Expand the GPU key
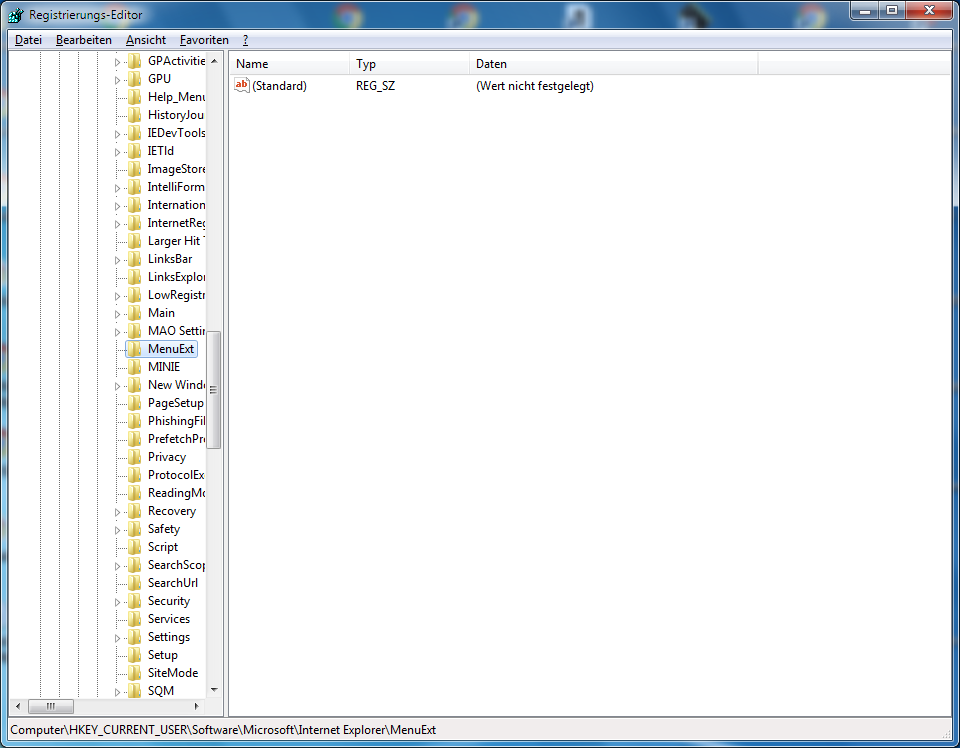The width and height of the screenshot is (960, 748). (117, 80)
